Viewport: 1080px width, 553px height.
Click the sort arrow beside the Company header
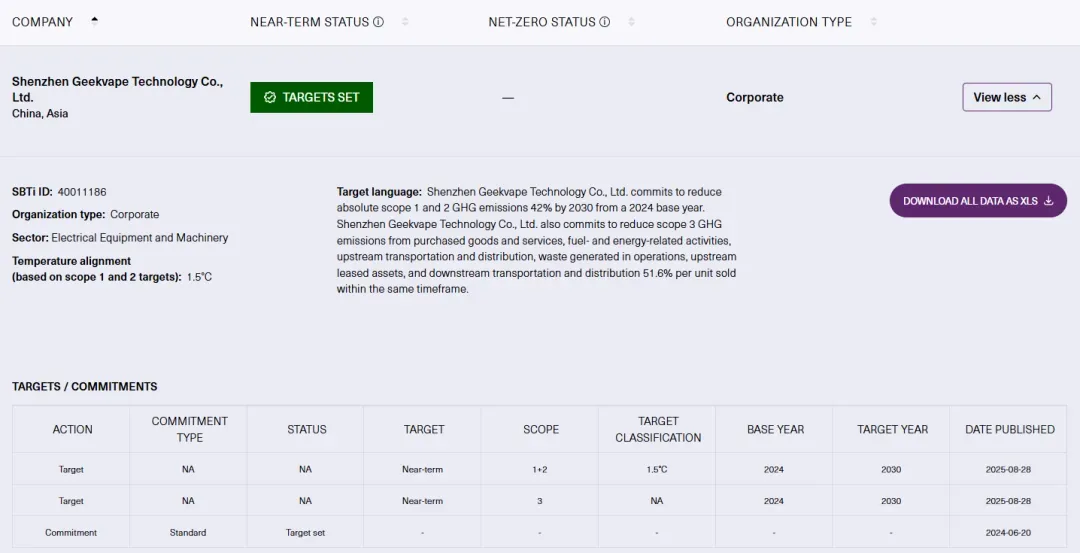[x=94, y=21]
